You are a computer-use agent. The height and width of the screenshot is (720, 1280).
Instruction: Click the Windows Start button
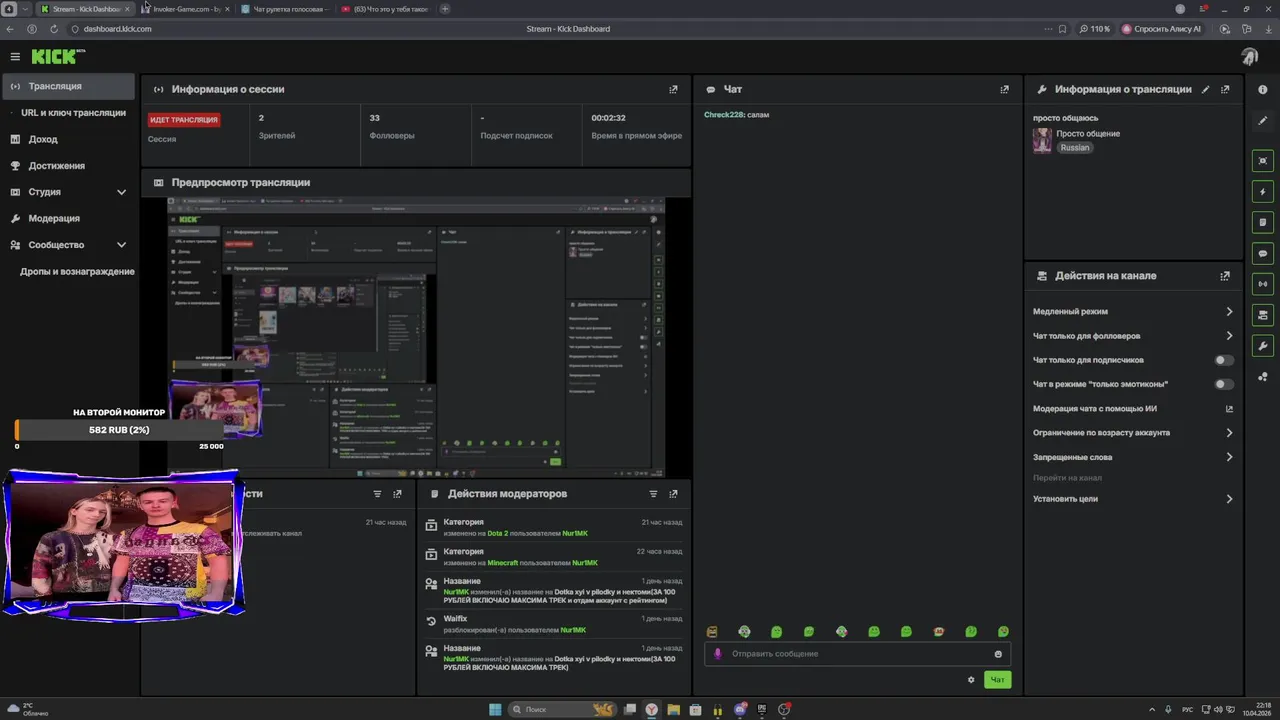pos(495,710)
